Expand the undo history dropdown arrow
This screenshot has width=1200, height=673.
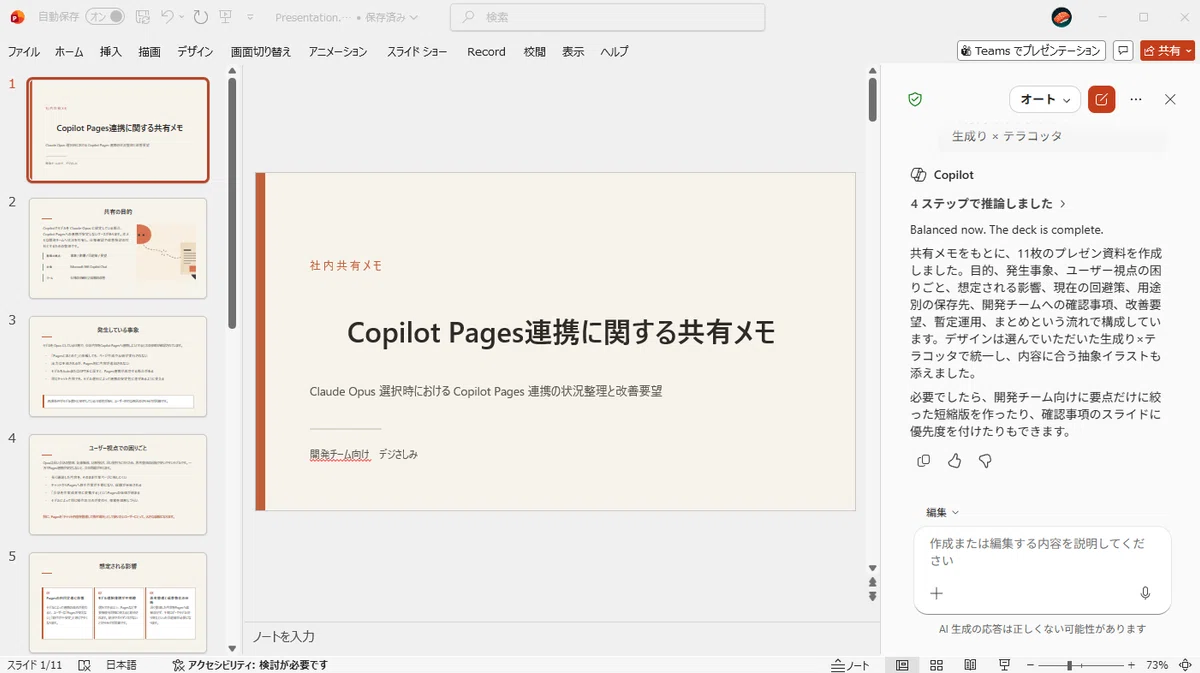pos(182,17)
